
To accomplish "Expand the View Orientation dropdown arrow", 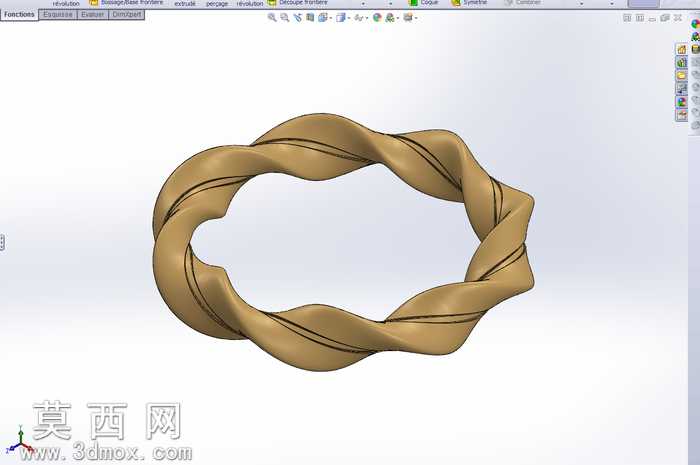I will [x=331, y=18].
